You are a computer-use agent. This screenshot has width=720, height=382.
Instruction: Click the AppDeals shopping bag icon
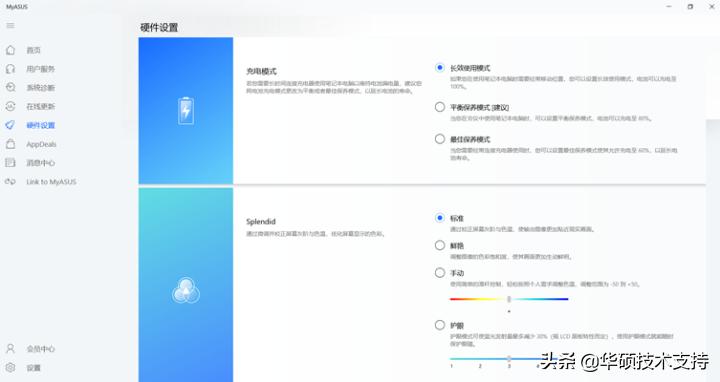10,144
